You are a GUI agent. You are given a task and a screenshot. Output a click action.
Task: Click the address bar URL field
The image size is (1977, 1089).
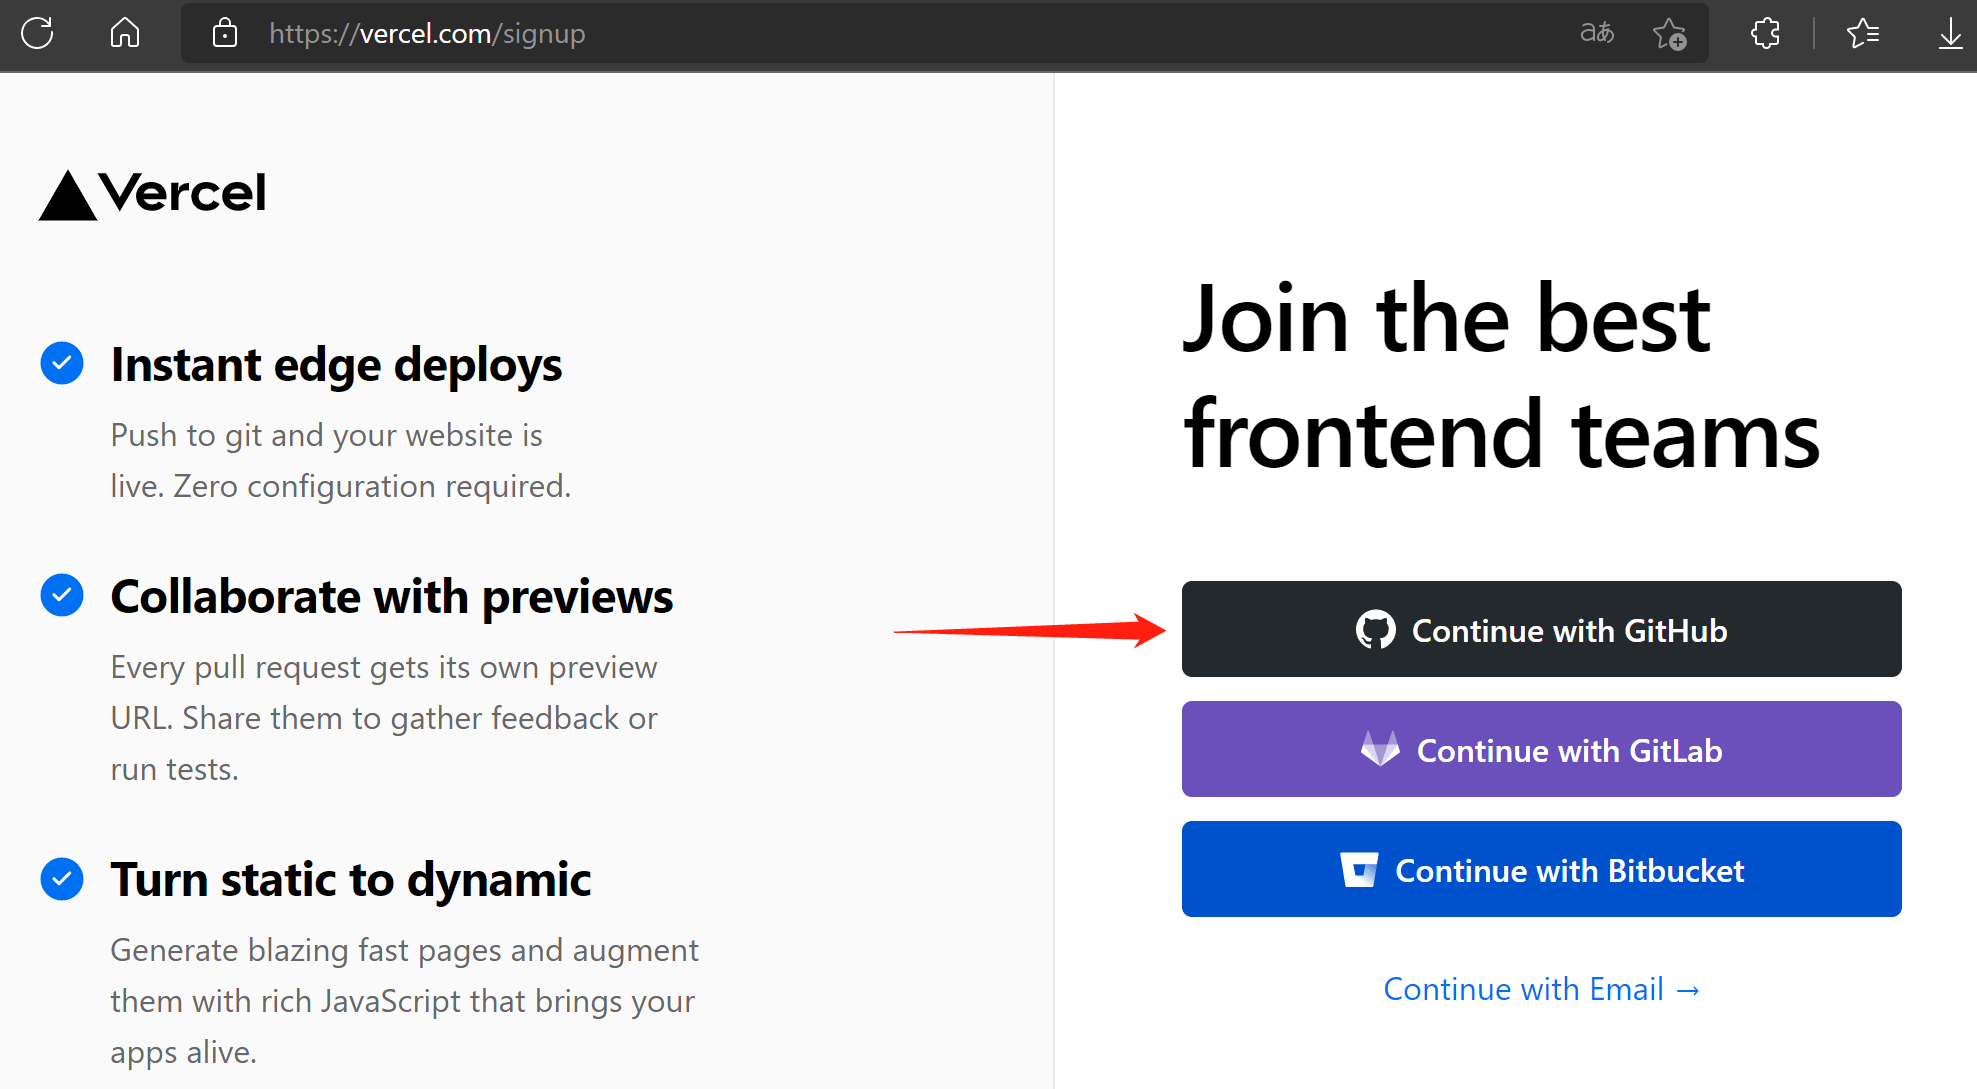pos(800,33)
